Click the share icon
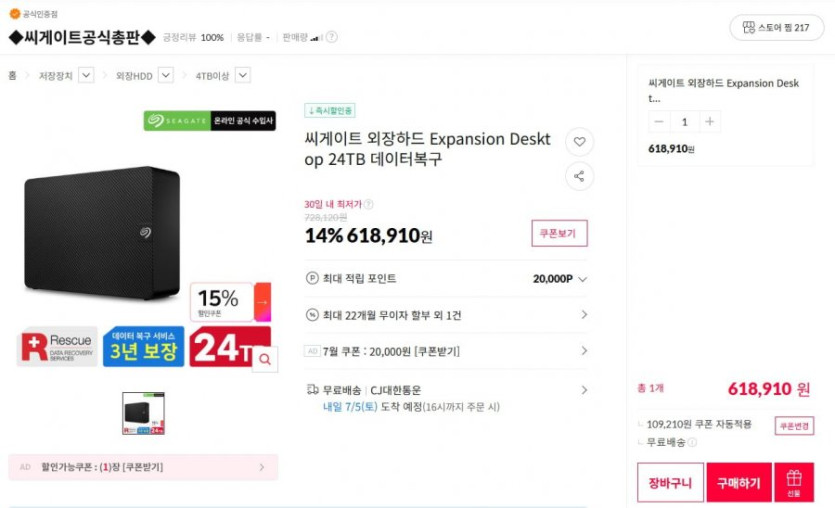 (x=579, y=177)
